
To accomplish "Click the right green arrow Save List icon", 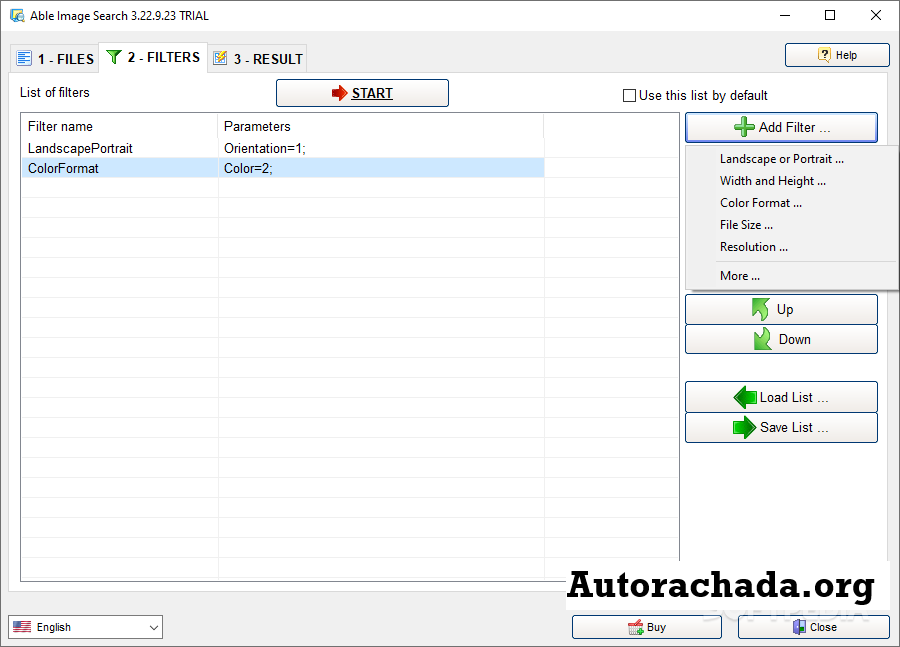I will coord(744,427).
